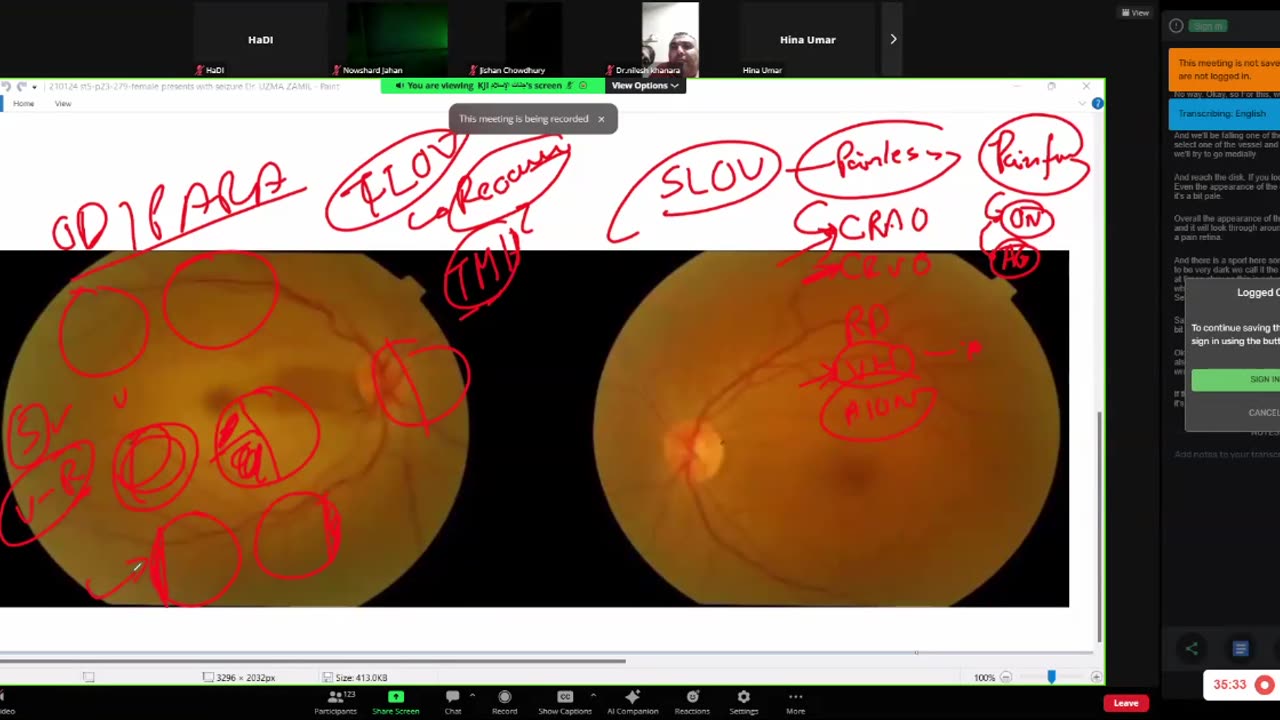Screen dimensions: 1280x720
Task: Click the blue Paint help icon
Action: [x=1097, y=104]
